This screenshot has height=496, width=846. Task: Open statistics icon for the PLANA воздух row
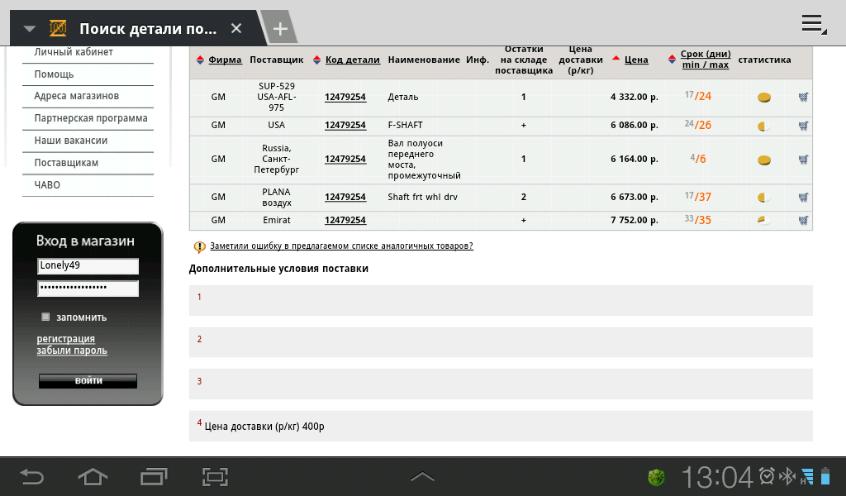(764, 198)
